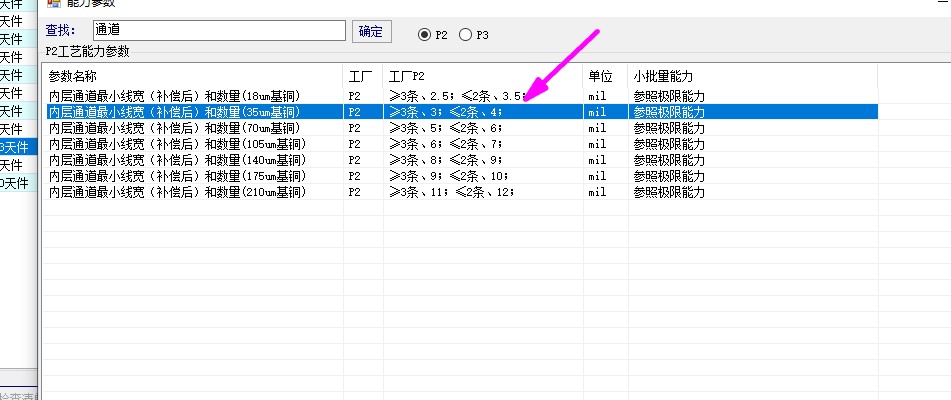Select the highlighted row name for 35um基铜
This screenshot has height=400, width=951.
175,112
